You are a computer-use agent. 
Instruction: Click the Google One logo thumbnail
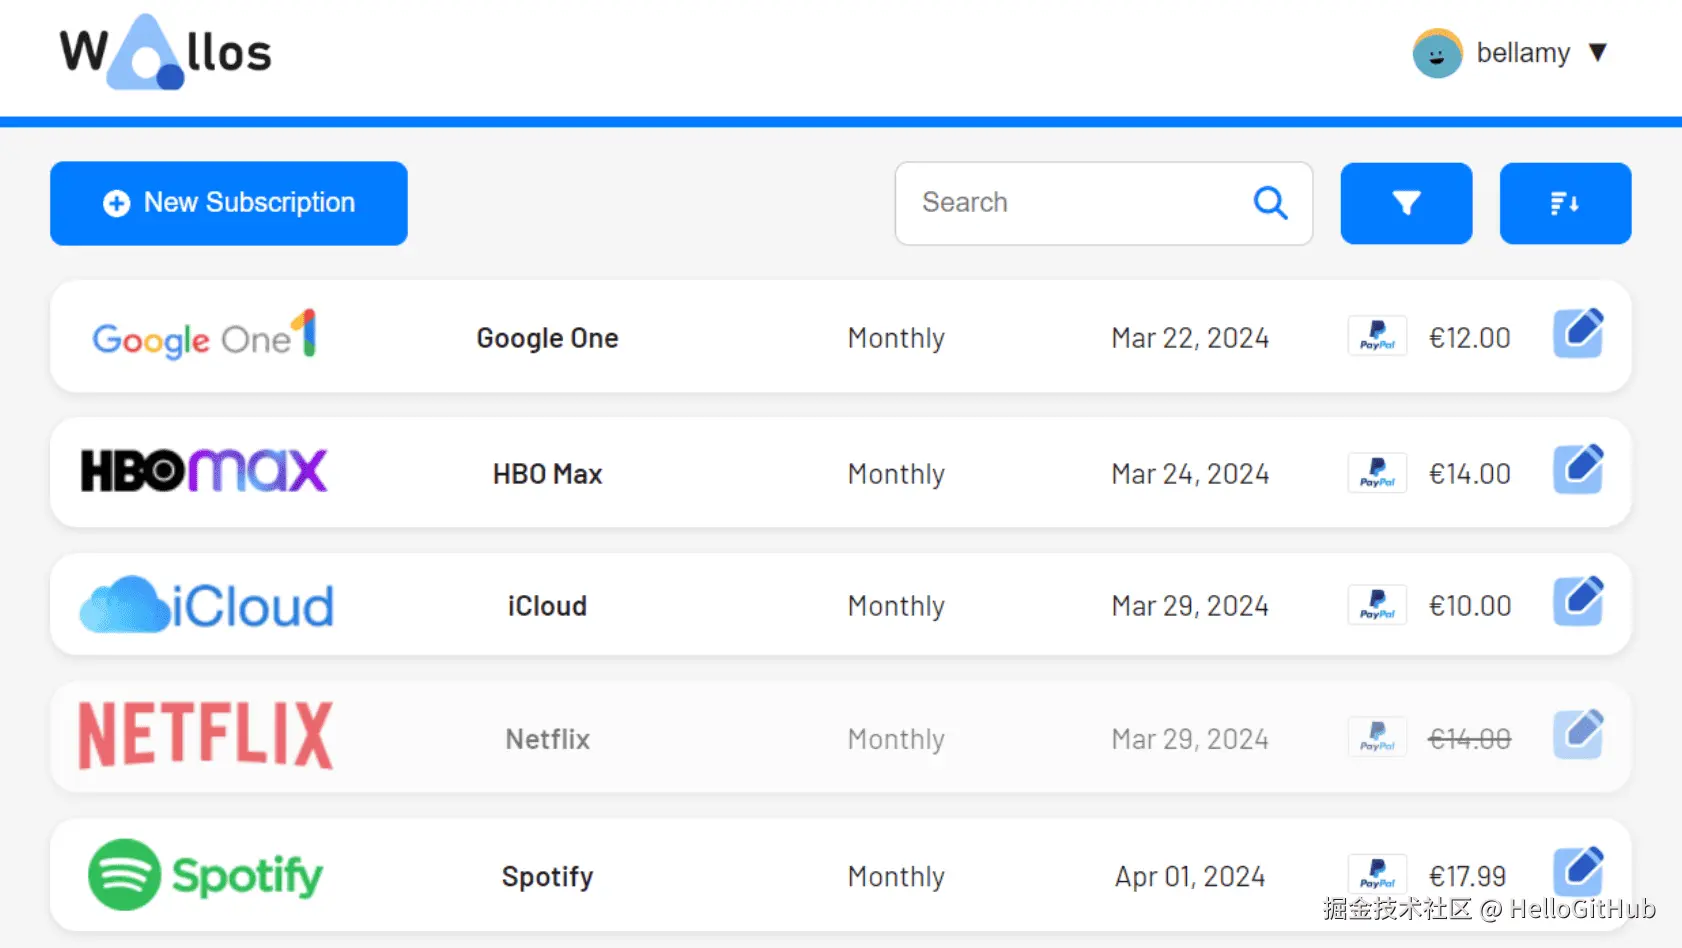point(205,336)
